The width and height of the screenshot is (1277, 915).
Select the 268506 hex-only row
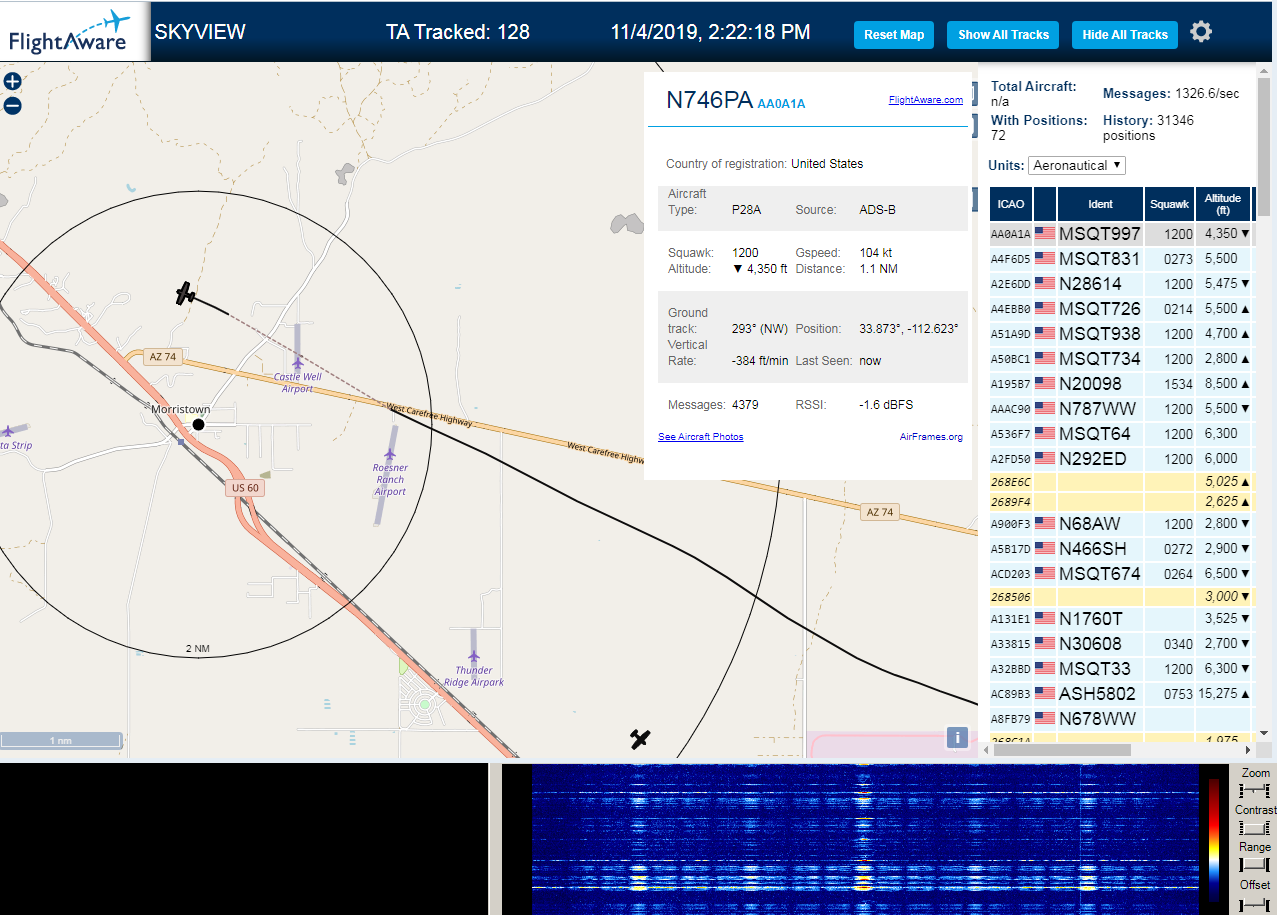pyautogui.click(x=1120, y=596)
